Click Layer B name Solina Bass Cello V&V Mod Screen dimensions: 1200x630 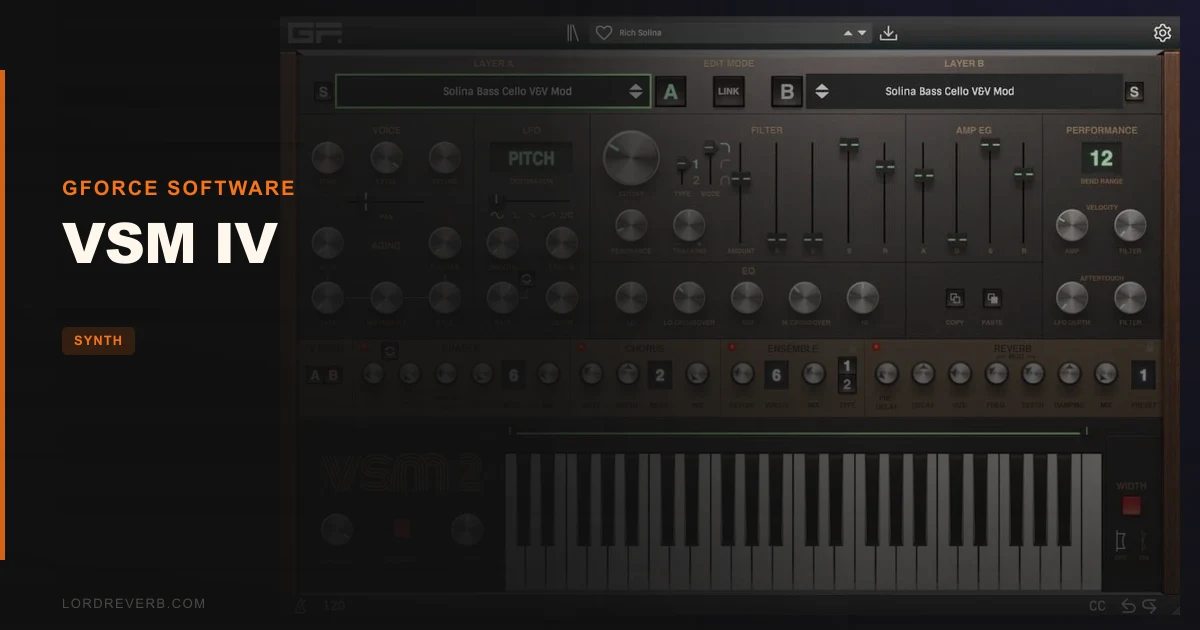pyautogui.click(x=949, y=91)
